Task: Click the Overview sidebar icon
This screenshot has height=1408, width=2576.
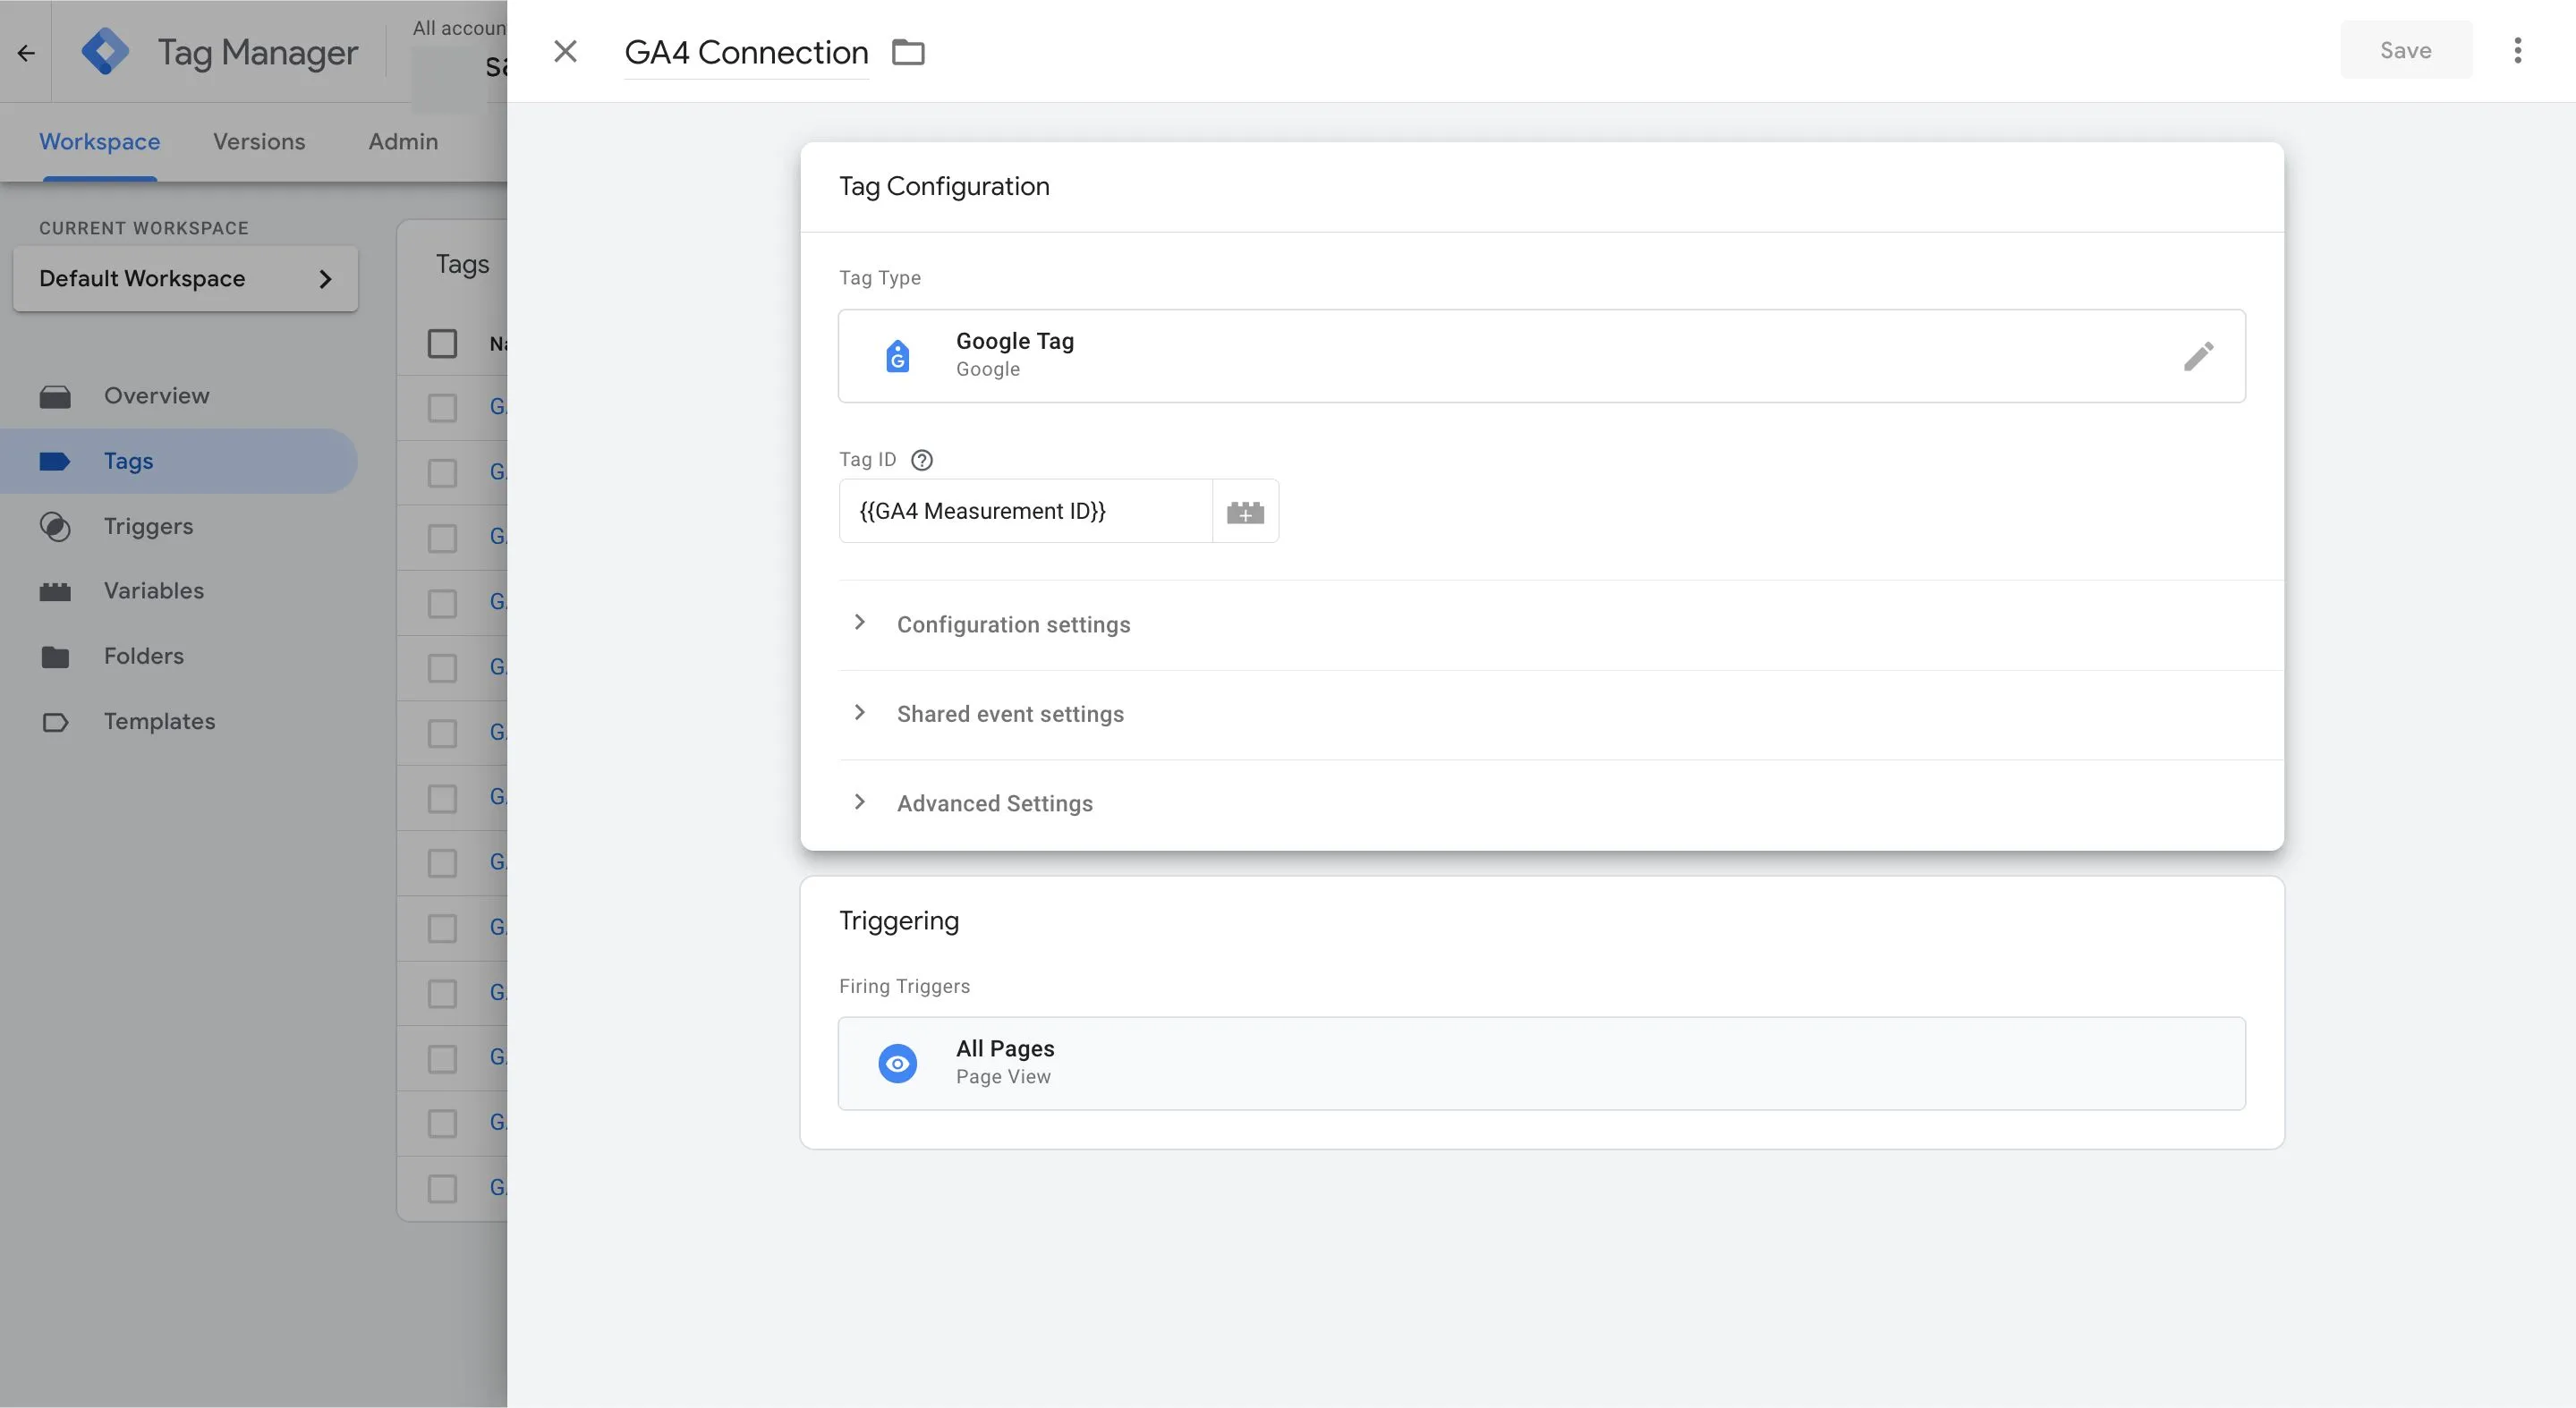Action: click(x=55, y=396)
